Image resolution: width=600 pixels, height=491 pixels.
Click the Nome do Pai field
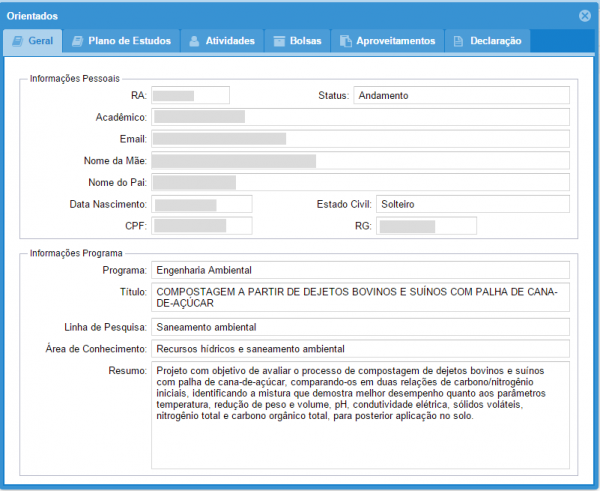[360, 182]
